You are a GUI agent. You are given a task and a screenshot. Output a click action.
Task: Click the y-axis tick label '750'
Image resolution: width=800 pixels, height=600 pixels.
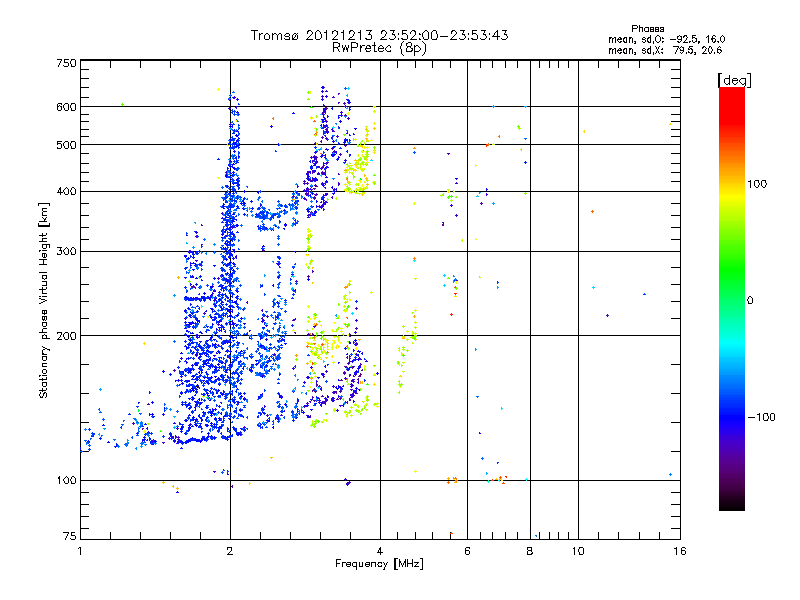(67, 63)
